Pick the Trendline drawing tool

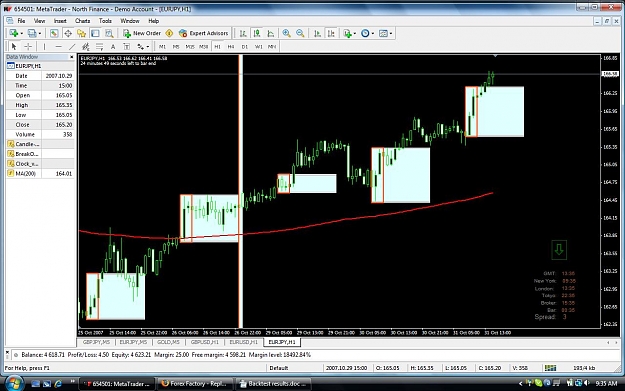72,47
